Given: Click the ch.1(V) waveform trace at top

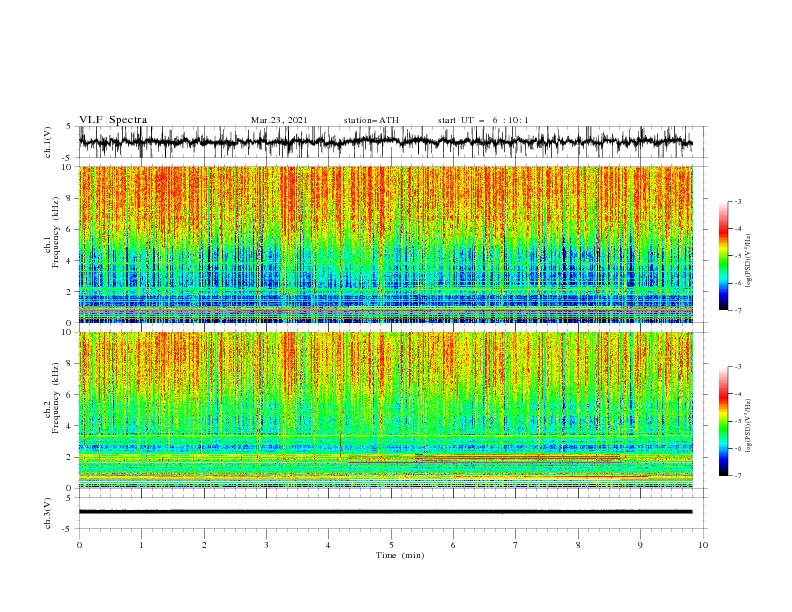Looking at the screenshot, I should click(x=386, y=142).
